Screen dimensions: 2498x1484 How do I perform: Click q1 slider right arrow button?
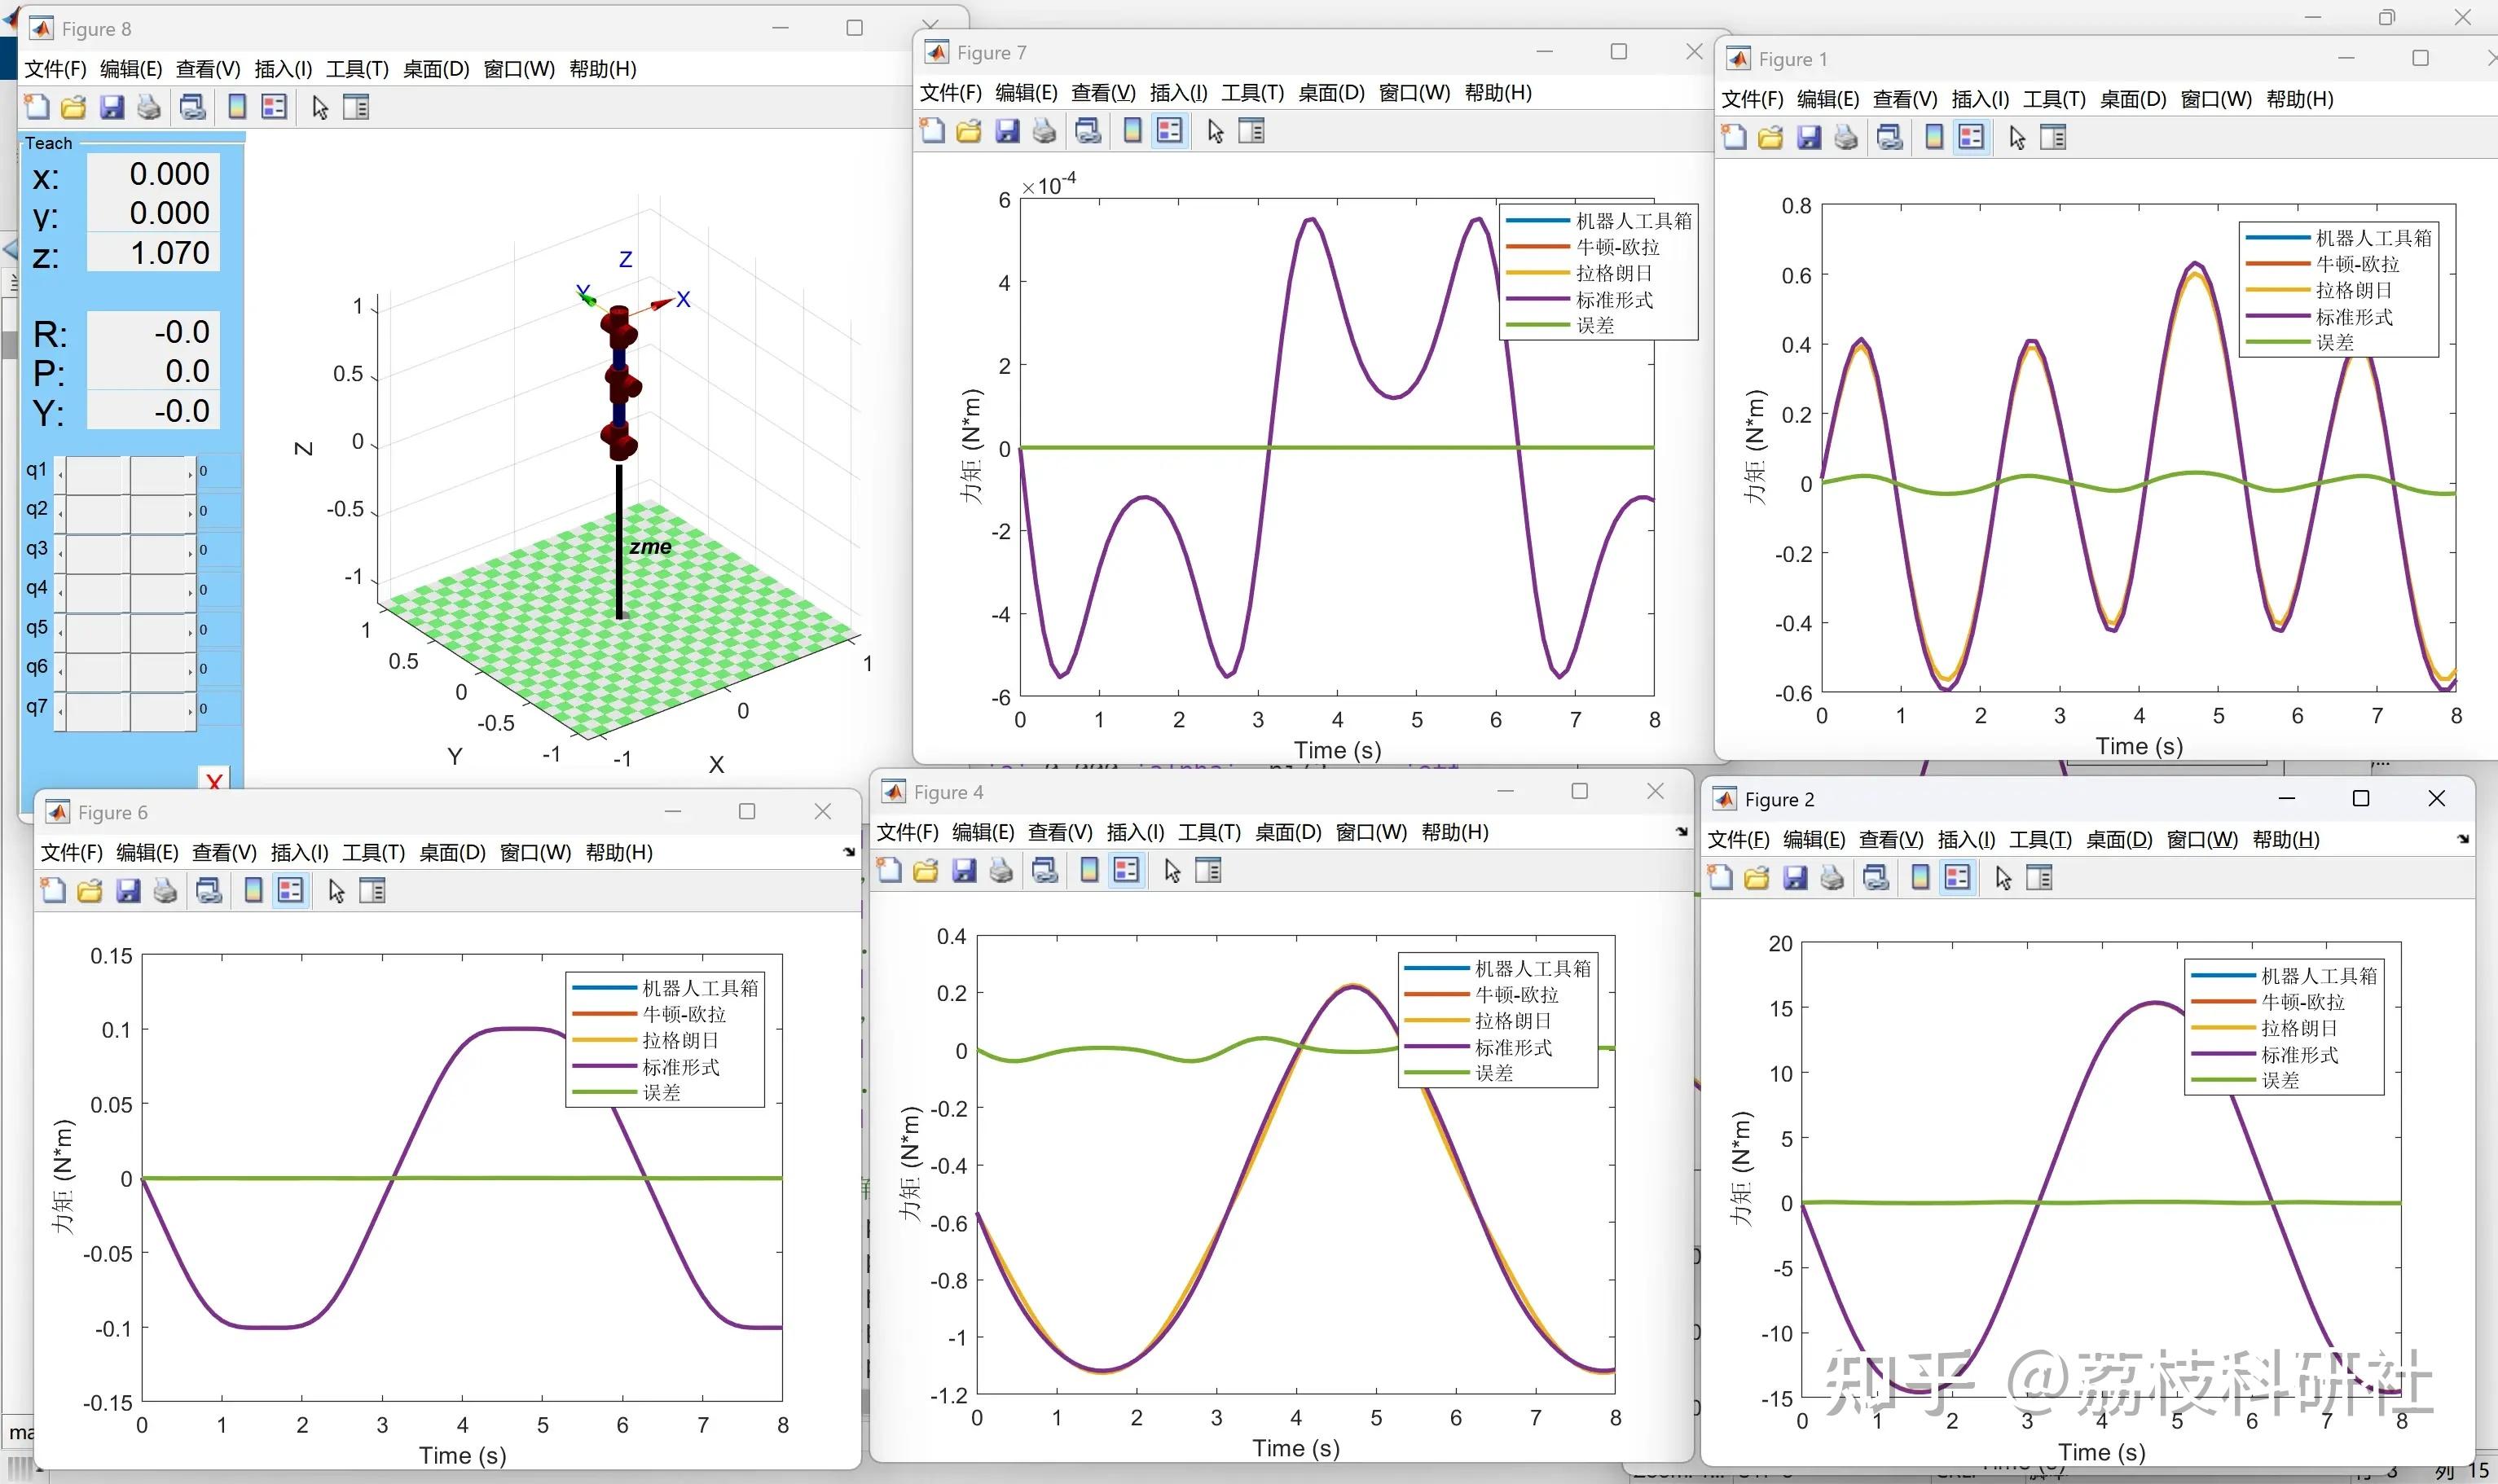coord(190,474)
